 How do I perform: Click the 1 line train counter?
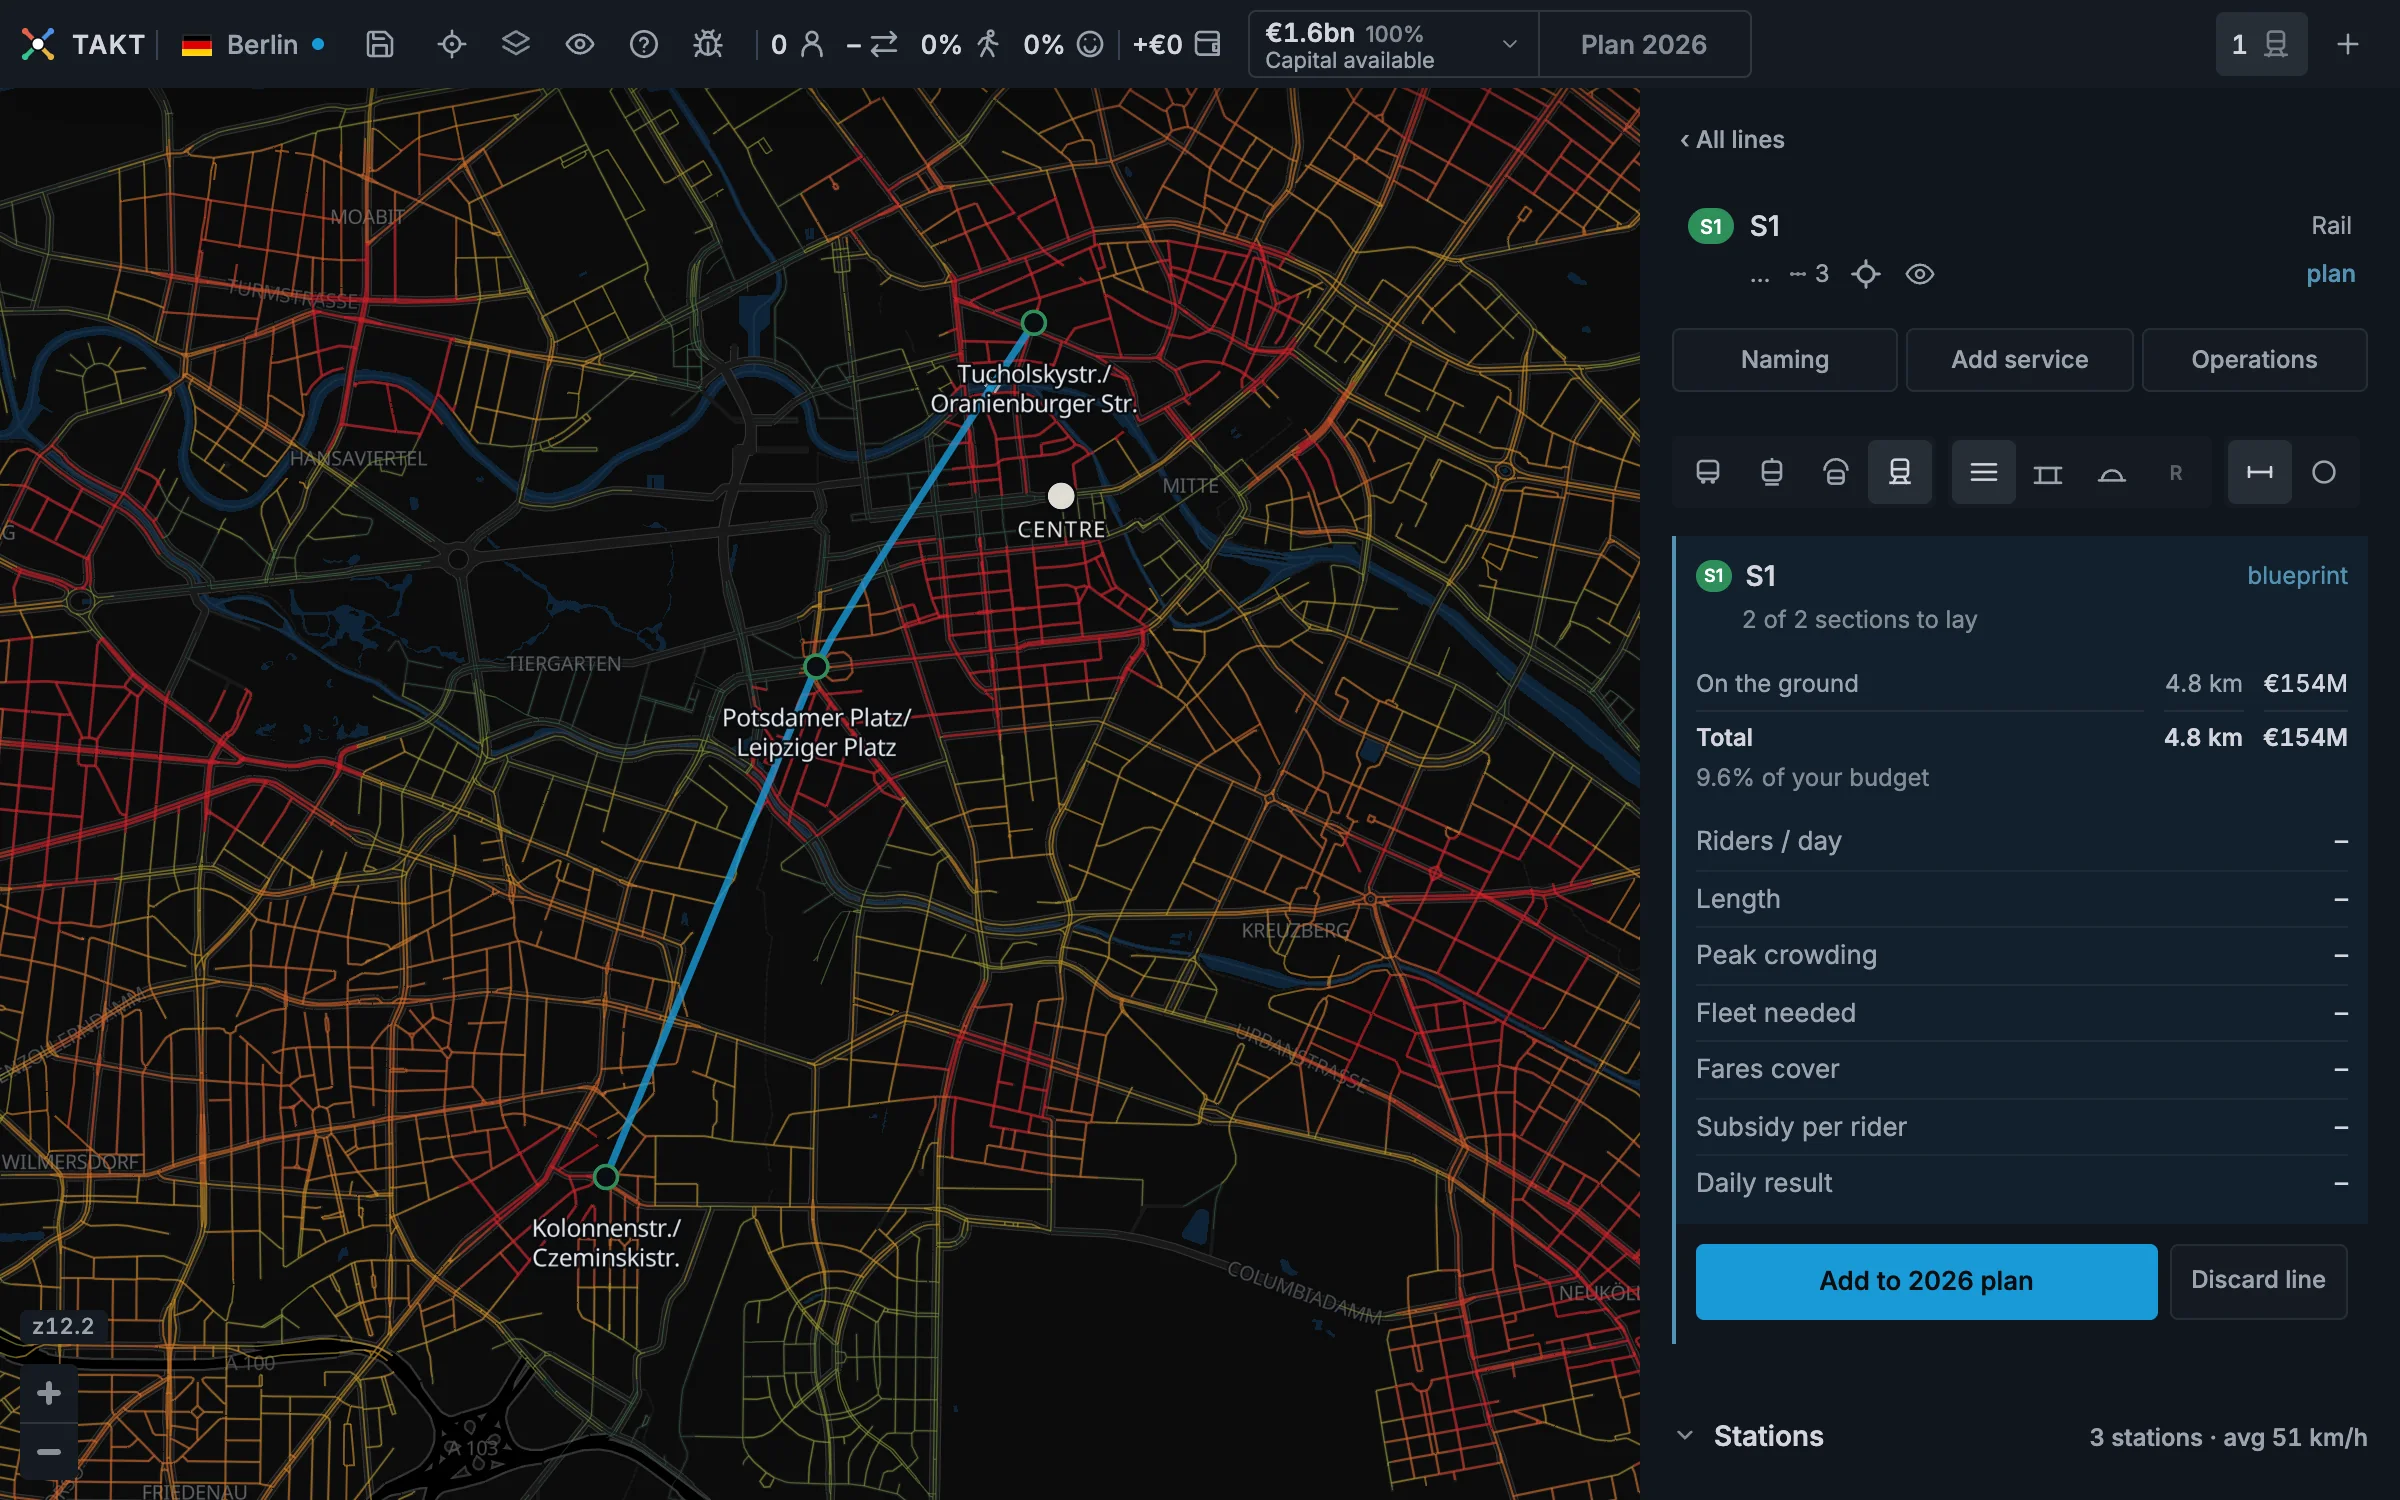click(x=2261, y=44)
